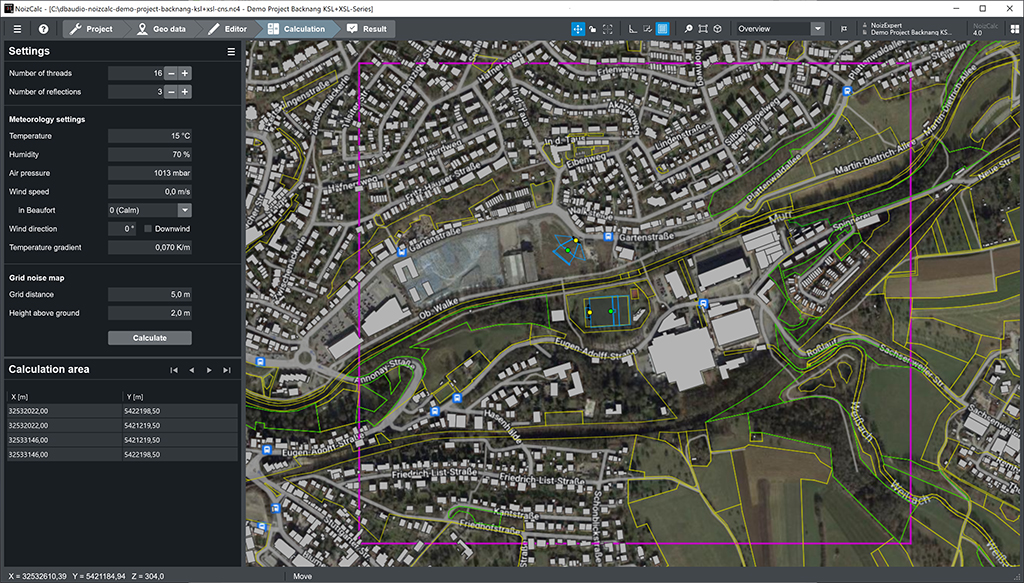Image resolution: width=1024 pixels, height=583 pixels.
Task: Decrease the number of reflections
Action: (171, 92)
